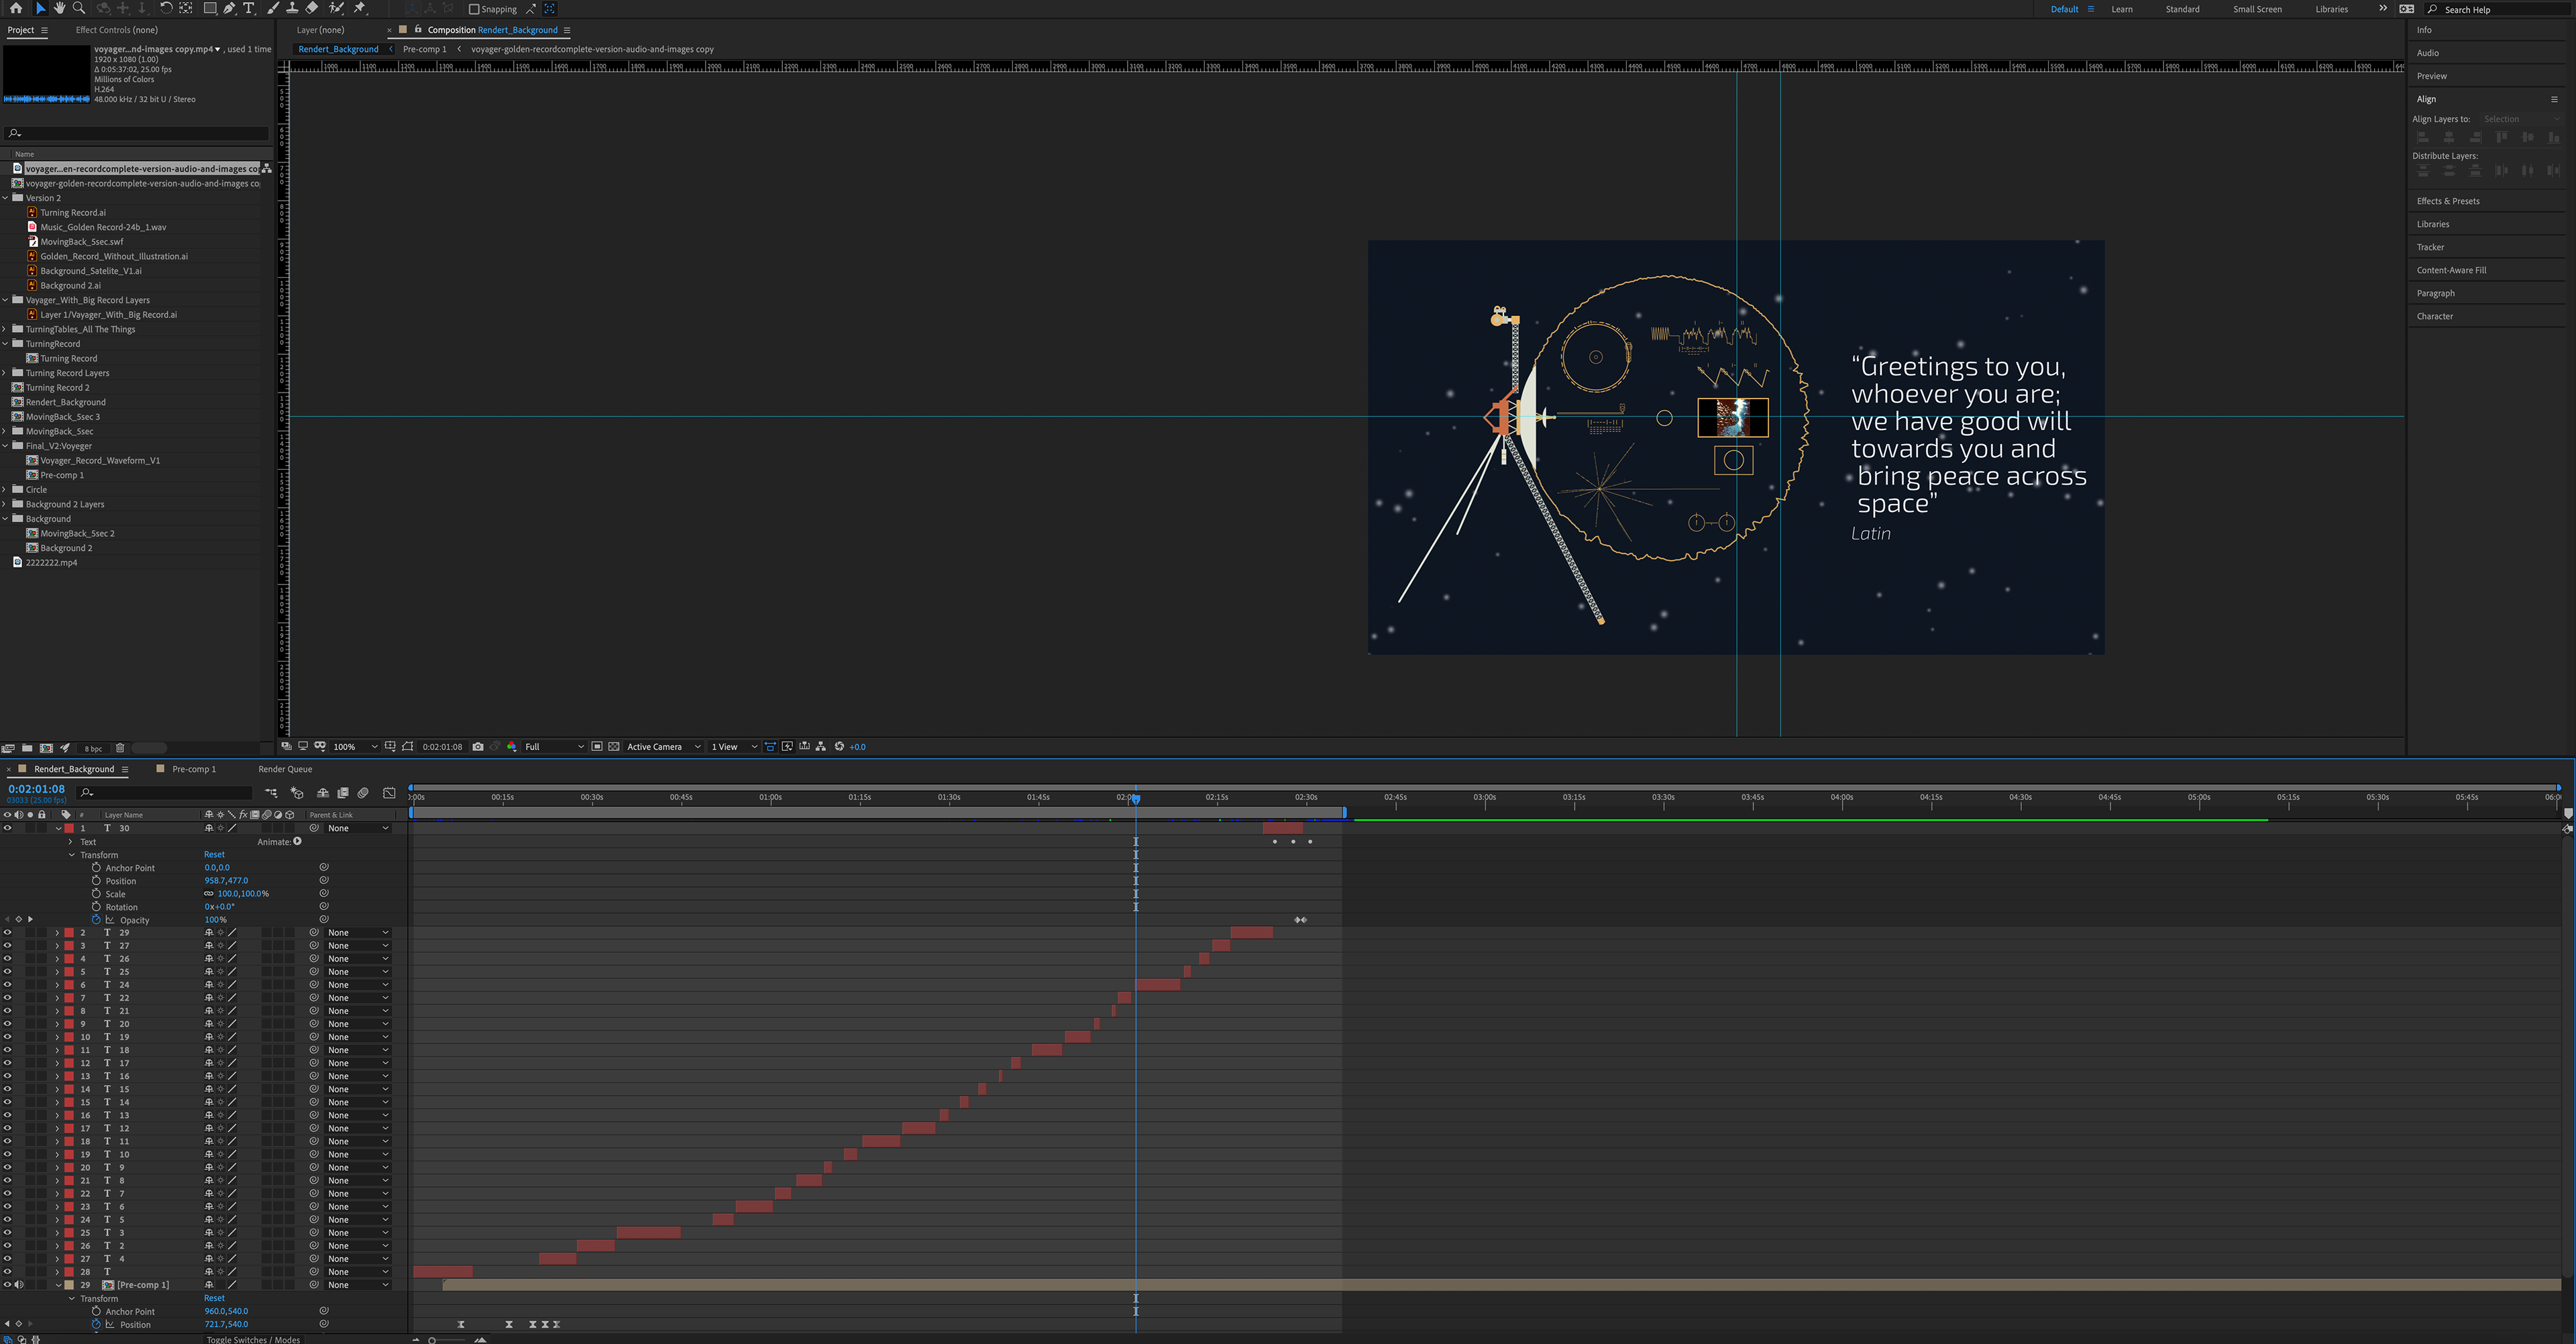Expand layer 29 properties
2576x1344 pixels.
tap(58, 933)
